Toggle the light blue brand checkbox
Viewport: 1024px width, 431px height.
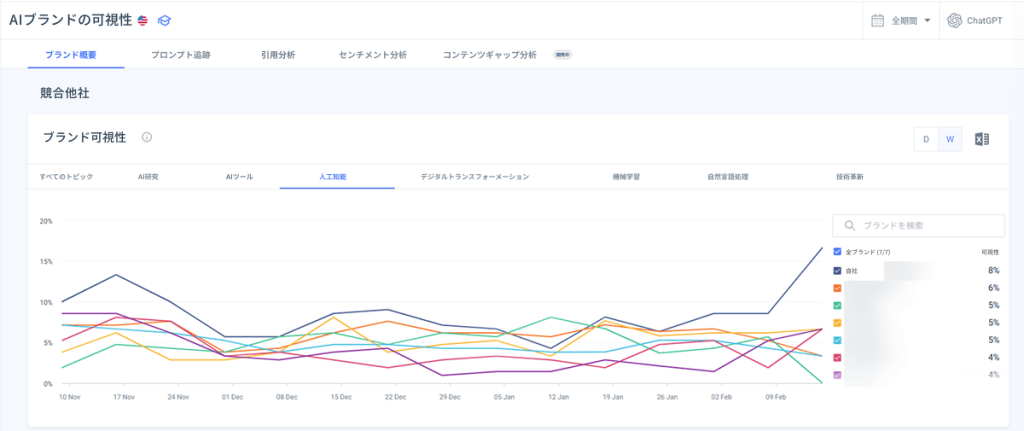pyautogui.click(x=838, y=340)
